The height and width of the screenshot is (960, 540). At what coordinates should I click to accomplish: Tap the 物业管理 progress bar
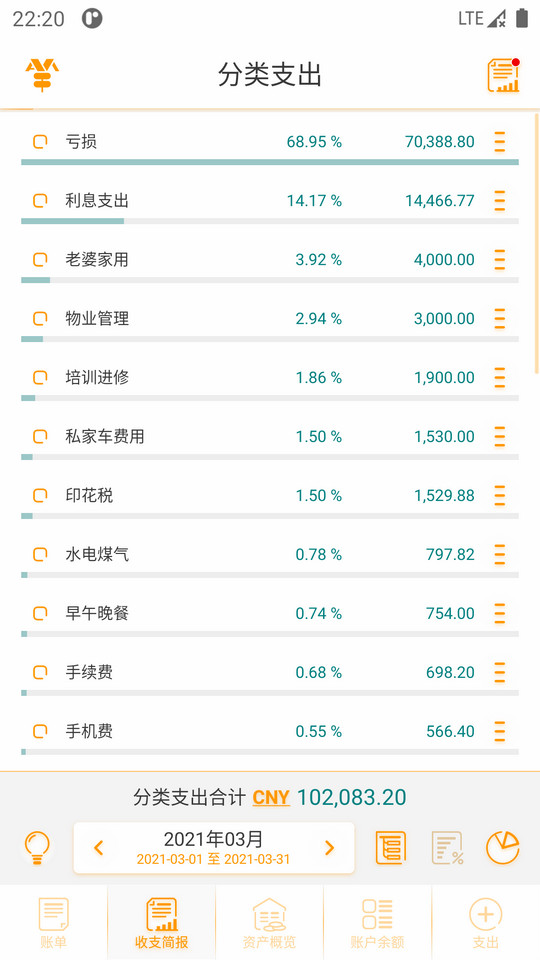tap(270, 339)
